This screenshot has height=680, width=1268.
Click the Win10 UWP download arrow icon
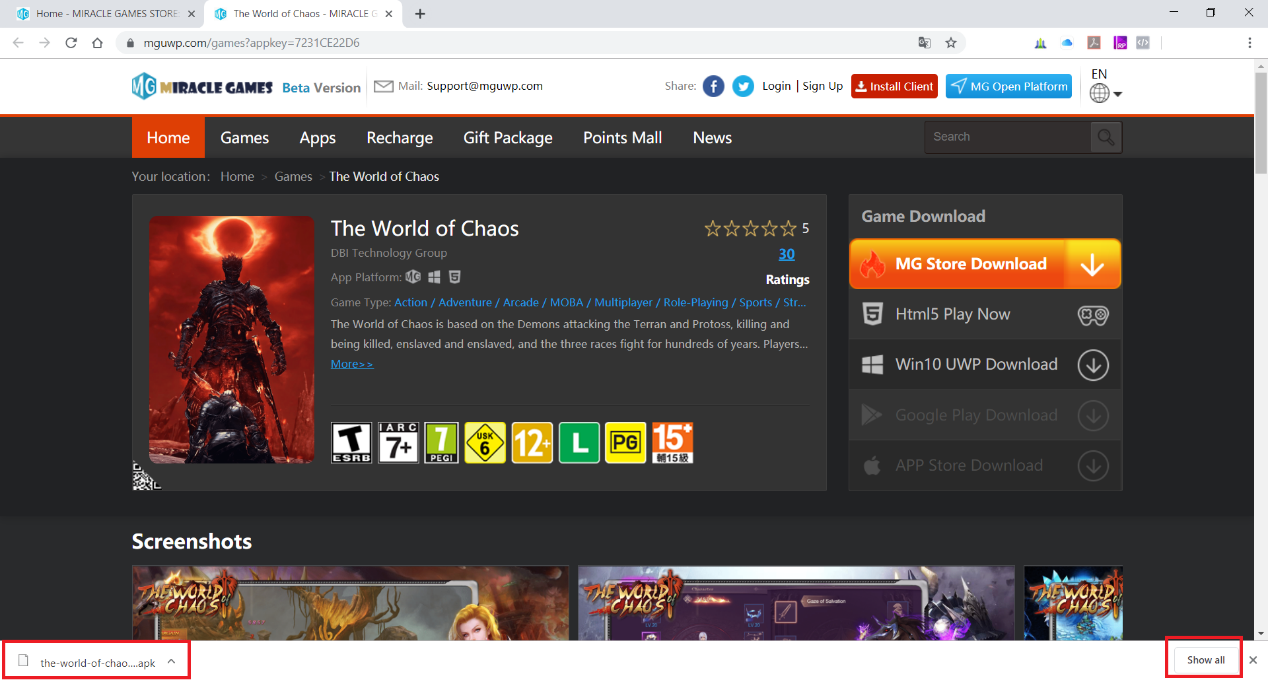click(x=1093, y=365)
